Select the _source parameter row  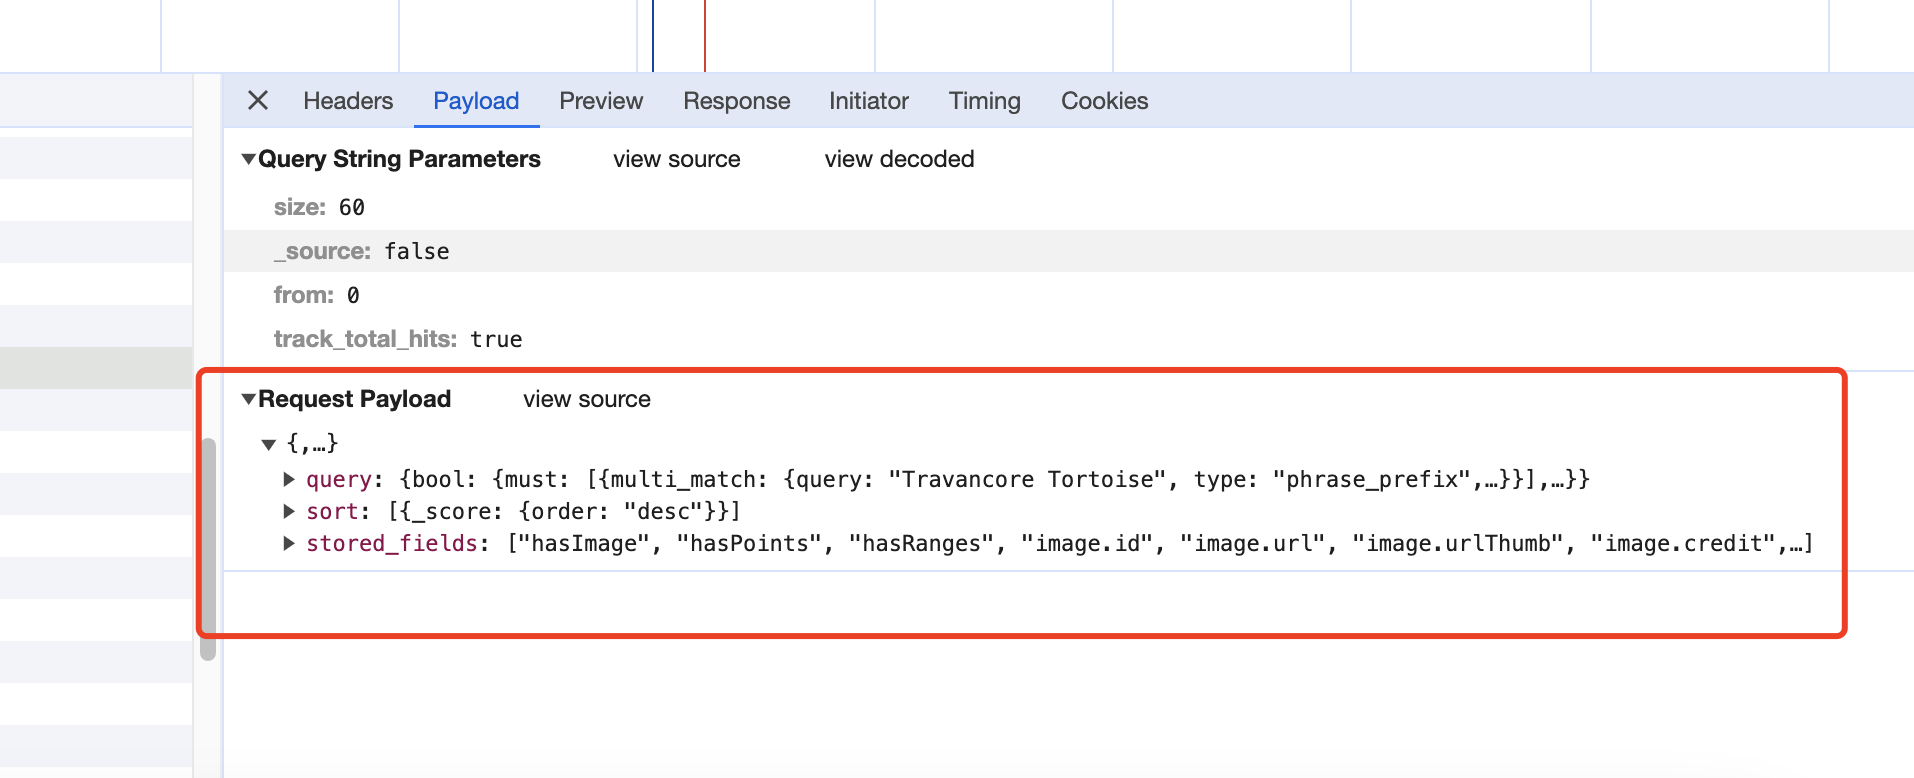[x=362, y=251]
